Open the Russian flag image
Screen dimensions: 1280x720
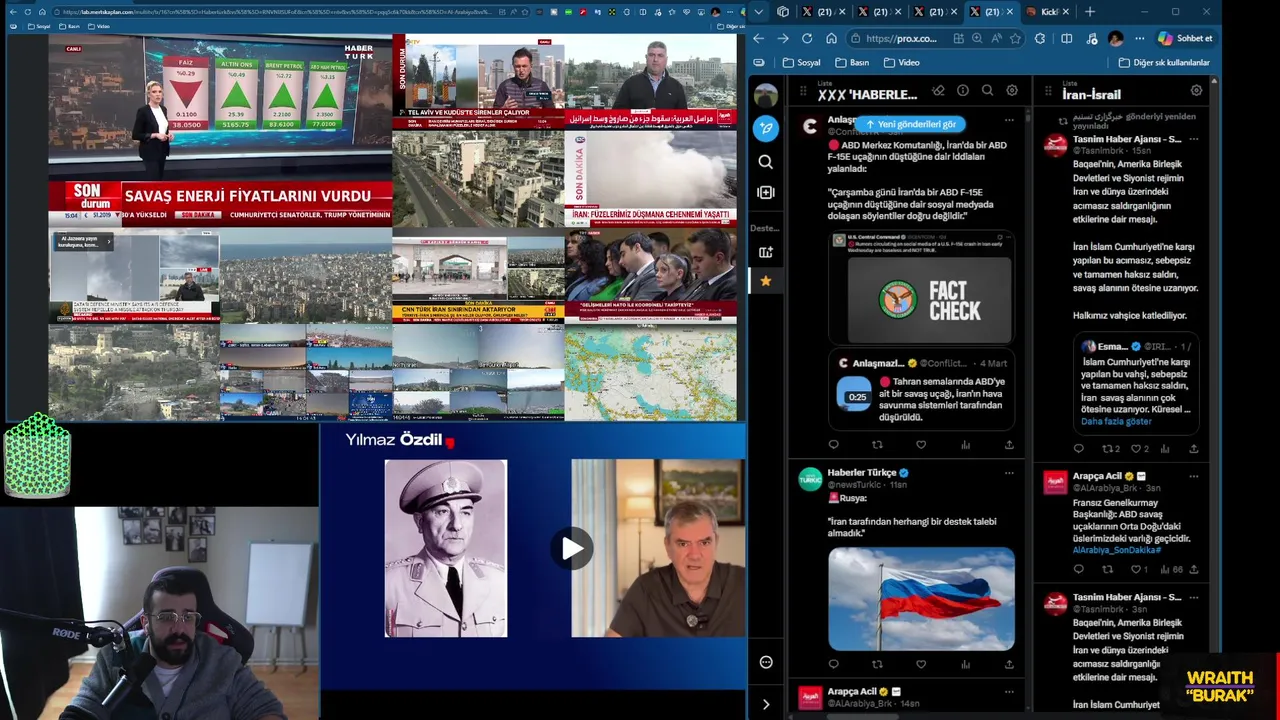click(x=921, y=598)
